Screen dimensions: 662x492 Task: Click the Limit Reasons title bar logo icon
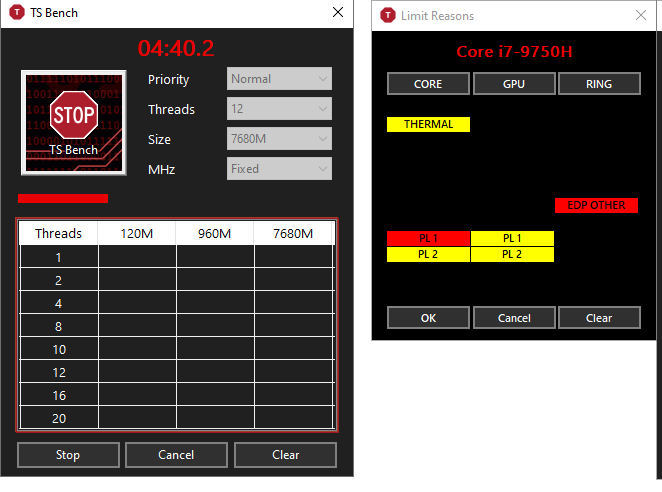pyautogui.click(x=388, y=16)
